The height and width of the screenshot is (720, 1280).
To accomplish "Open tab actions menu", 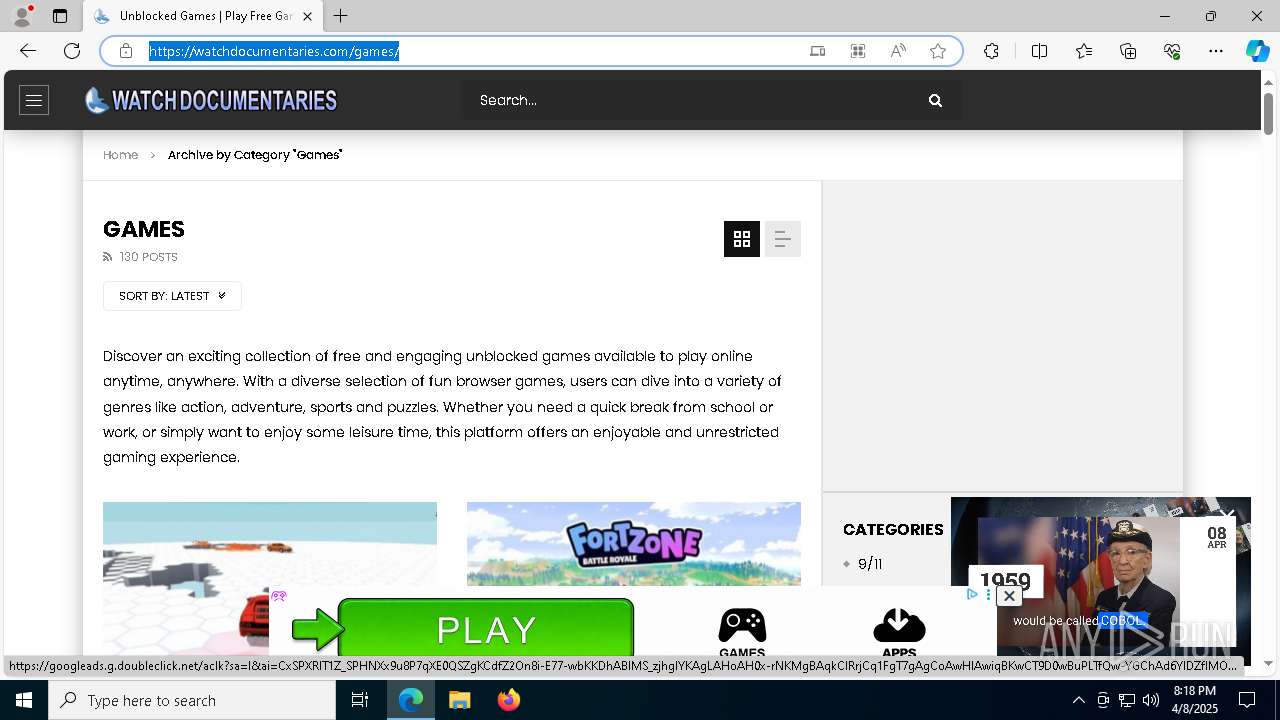I will pyautogui.click(x=60, y=16).
